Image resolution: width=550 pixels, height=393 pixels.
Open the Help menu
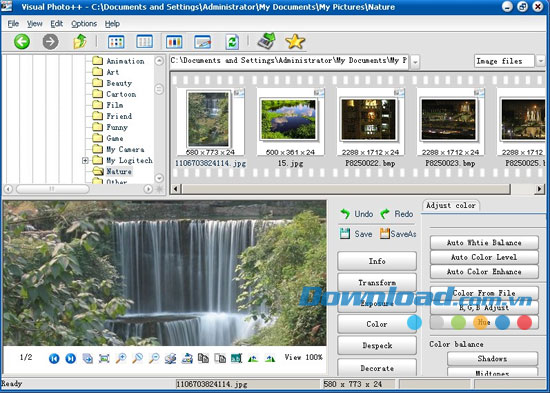[112, 24]
